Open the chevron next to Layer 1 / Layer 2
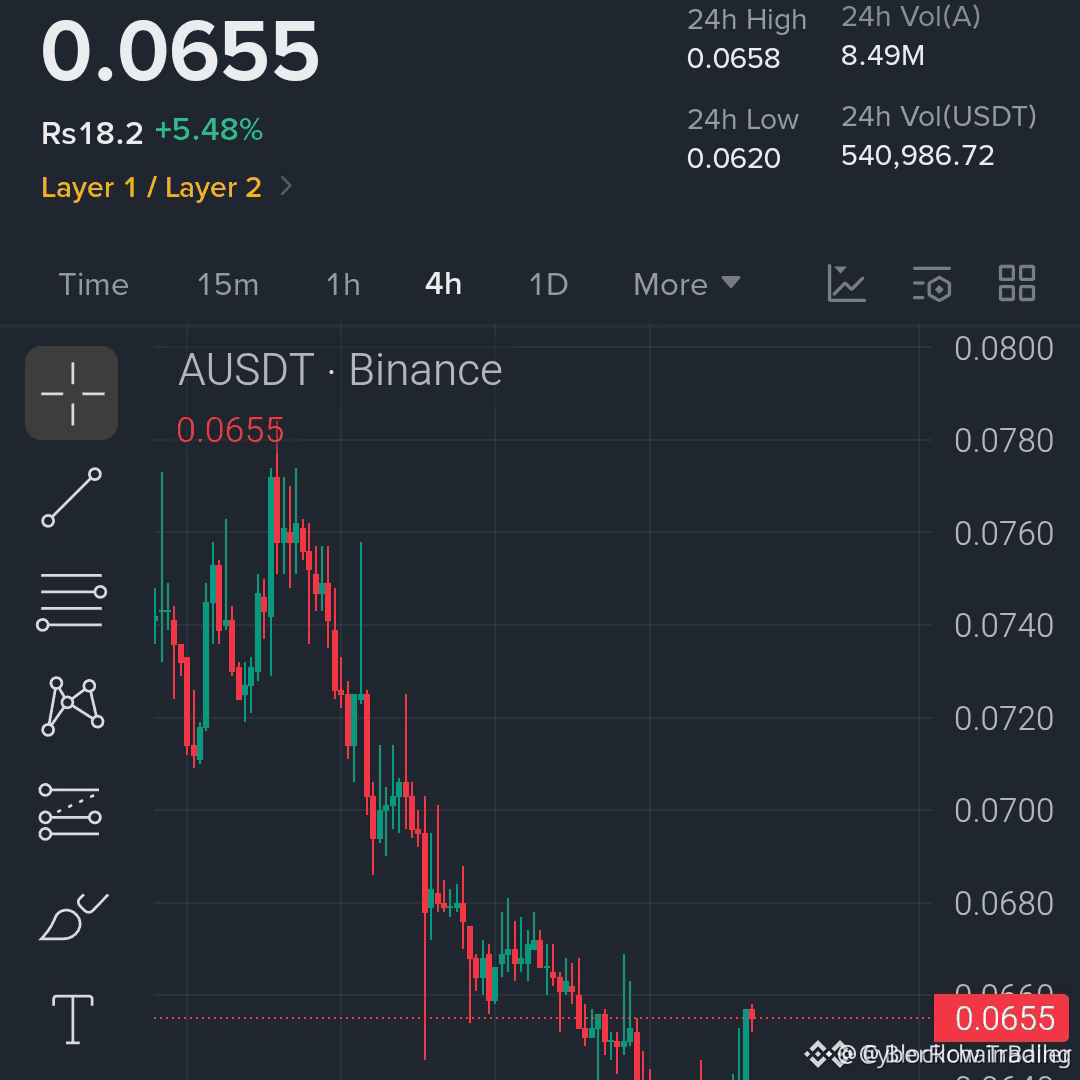This screenshot has height=1080, width=1080. tap(287, 186)
